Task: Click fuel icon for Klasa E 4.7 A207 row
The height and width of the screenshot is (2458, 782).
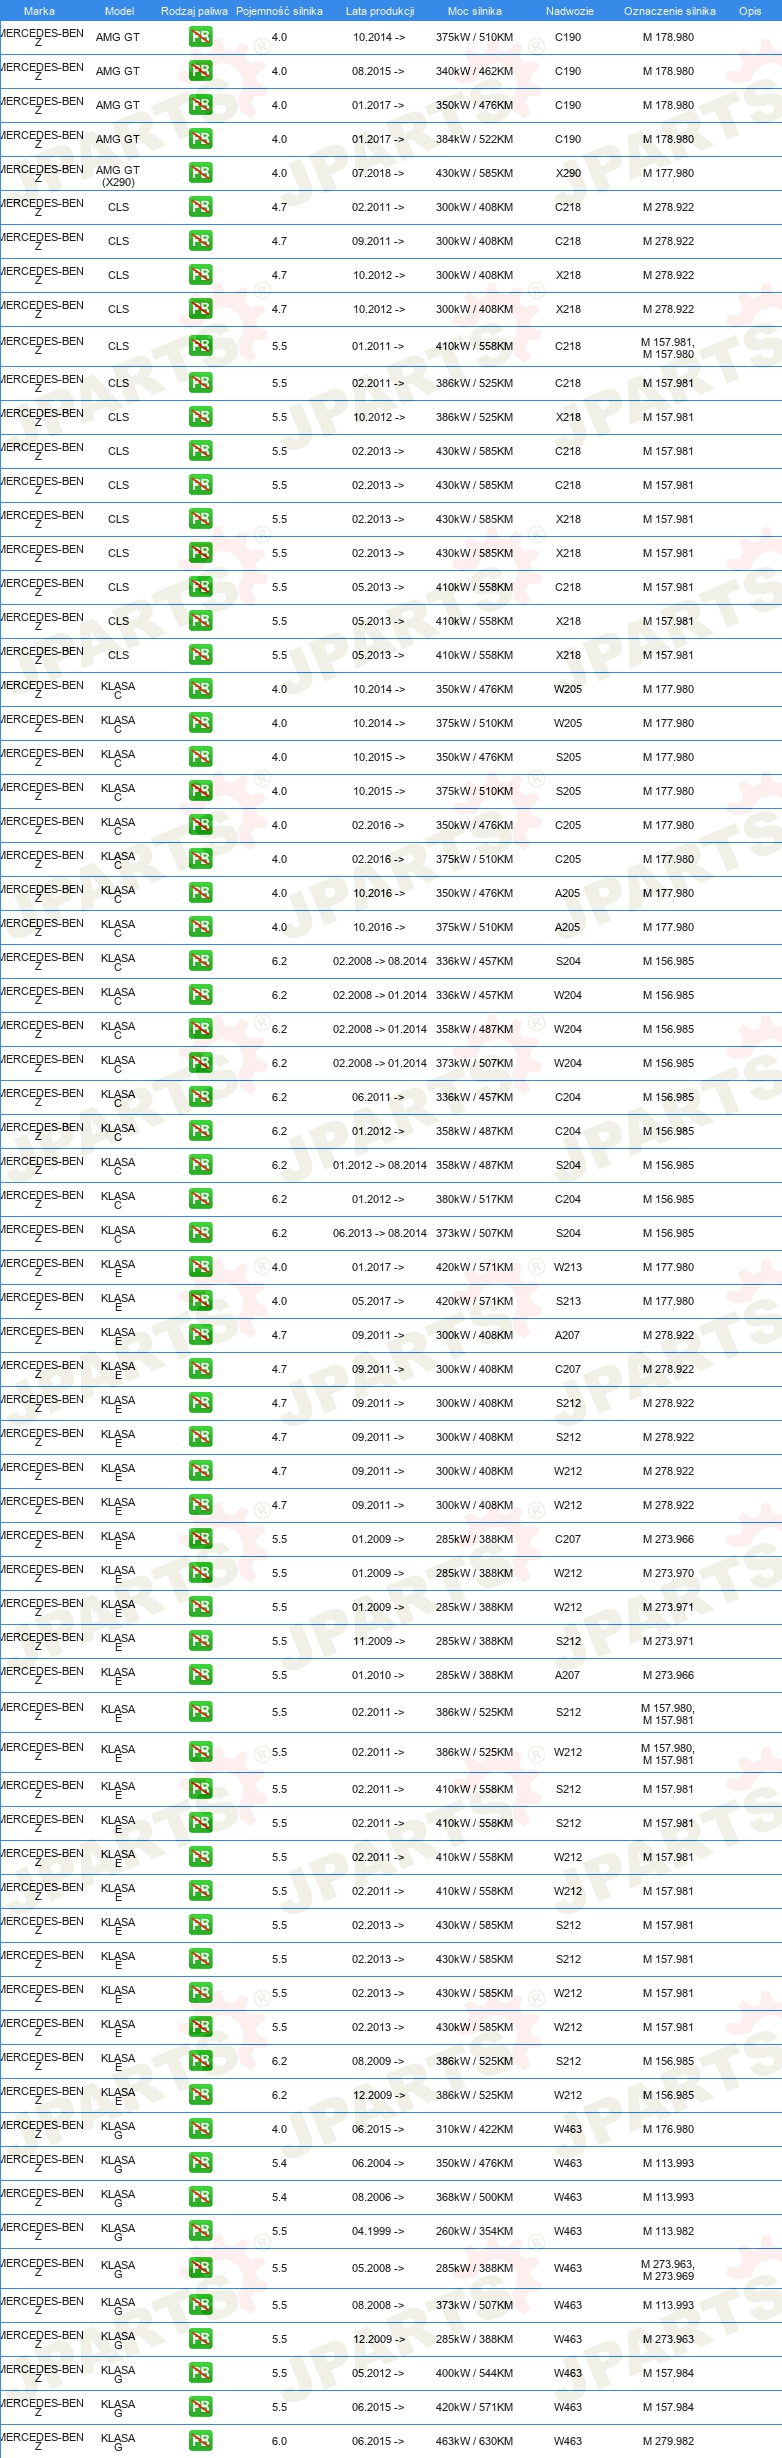Action: (200, 1335)
